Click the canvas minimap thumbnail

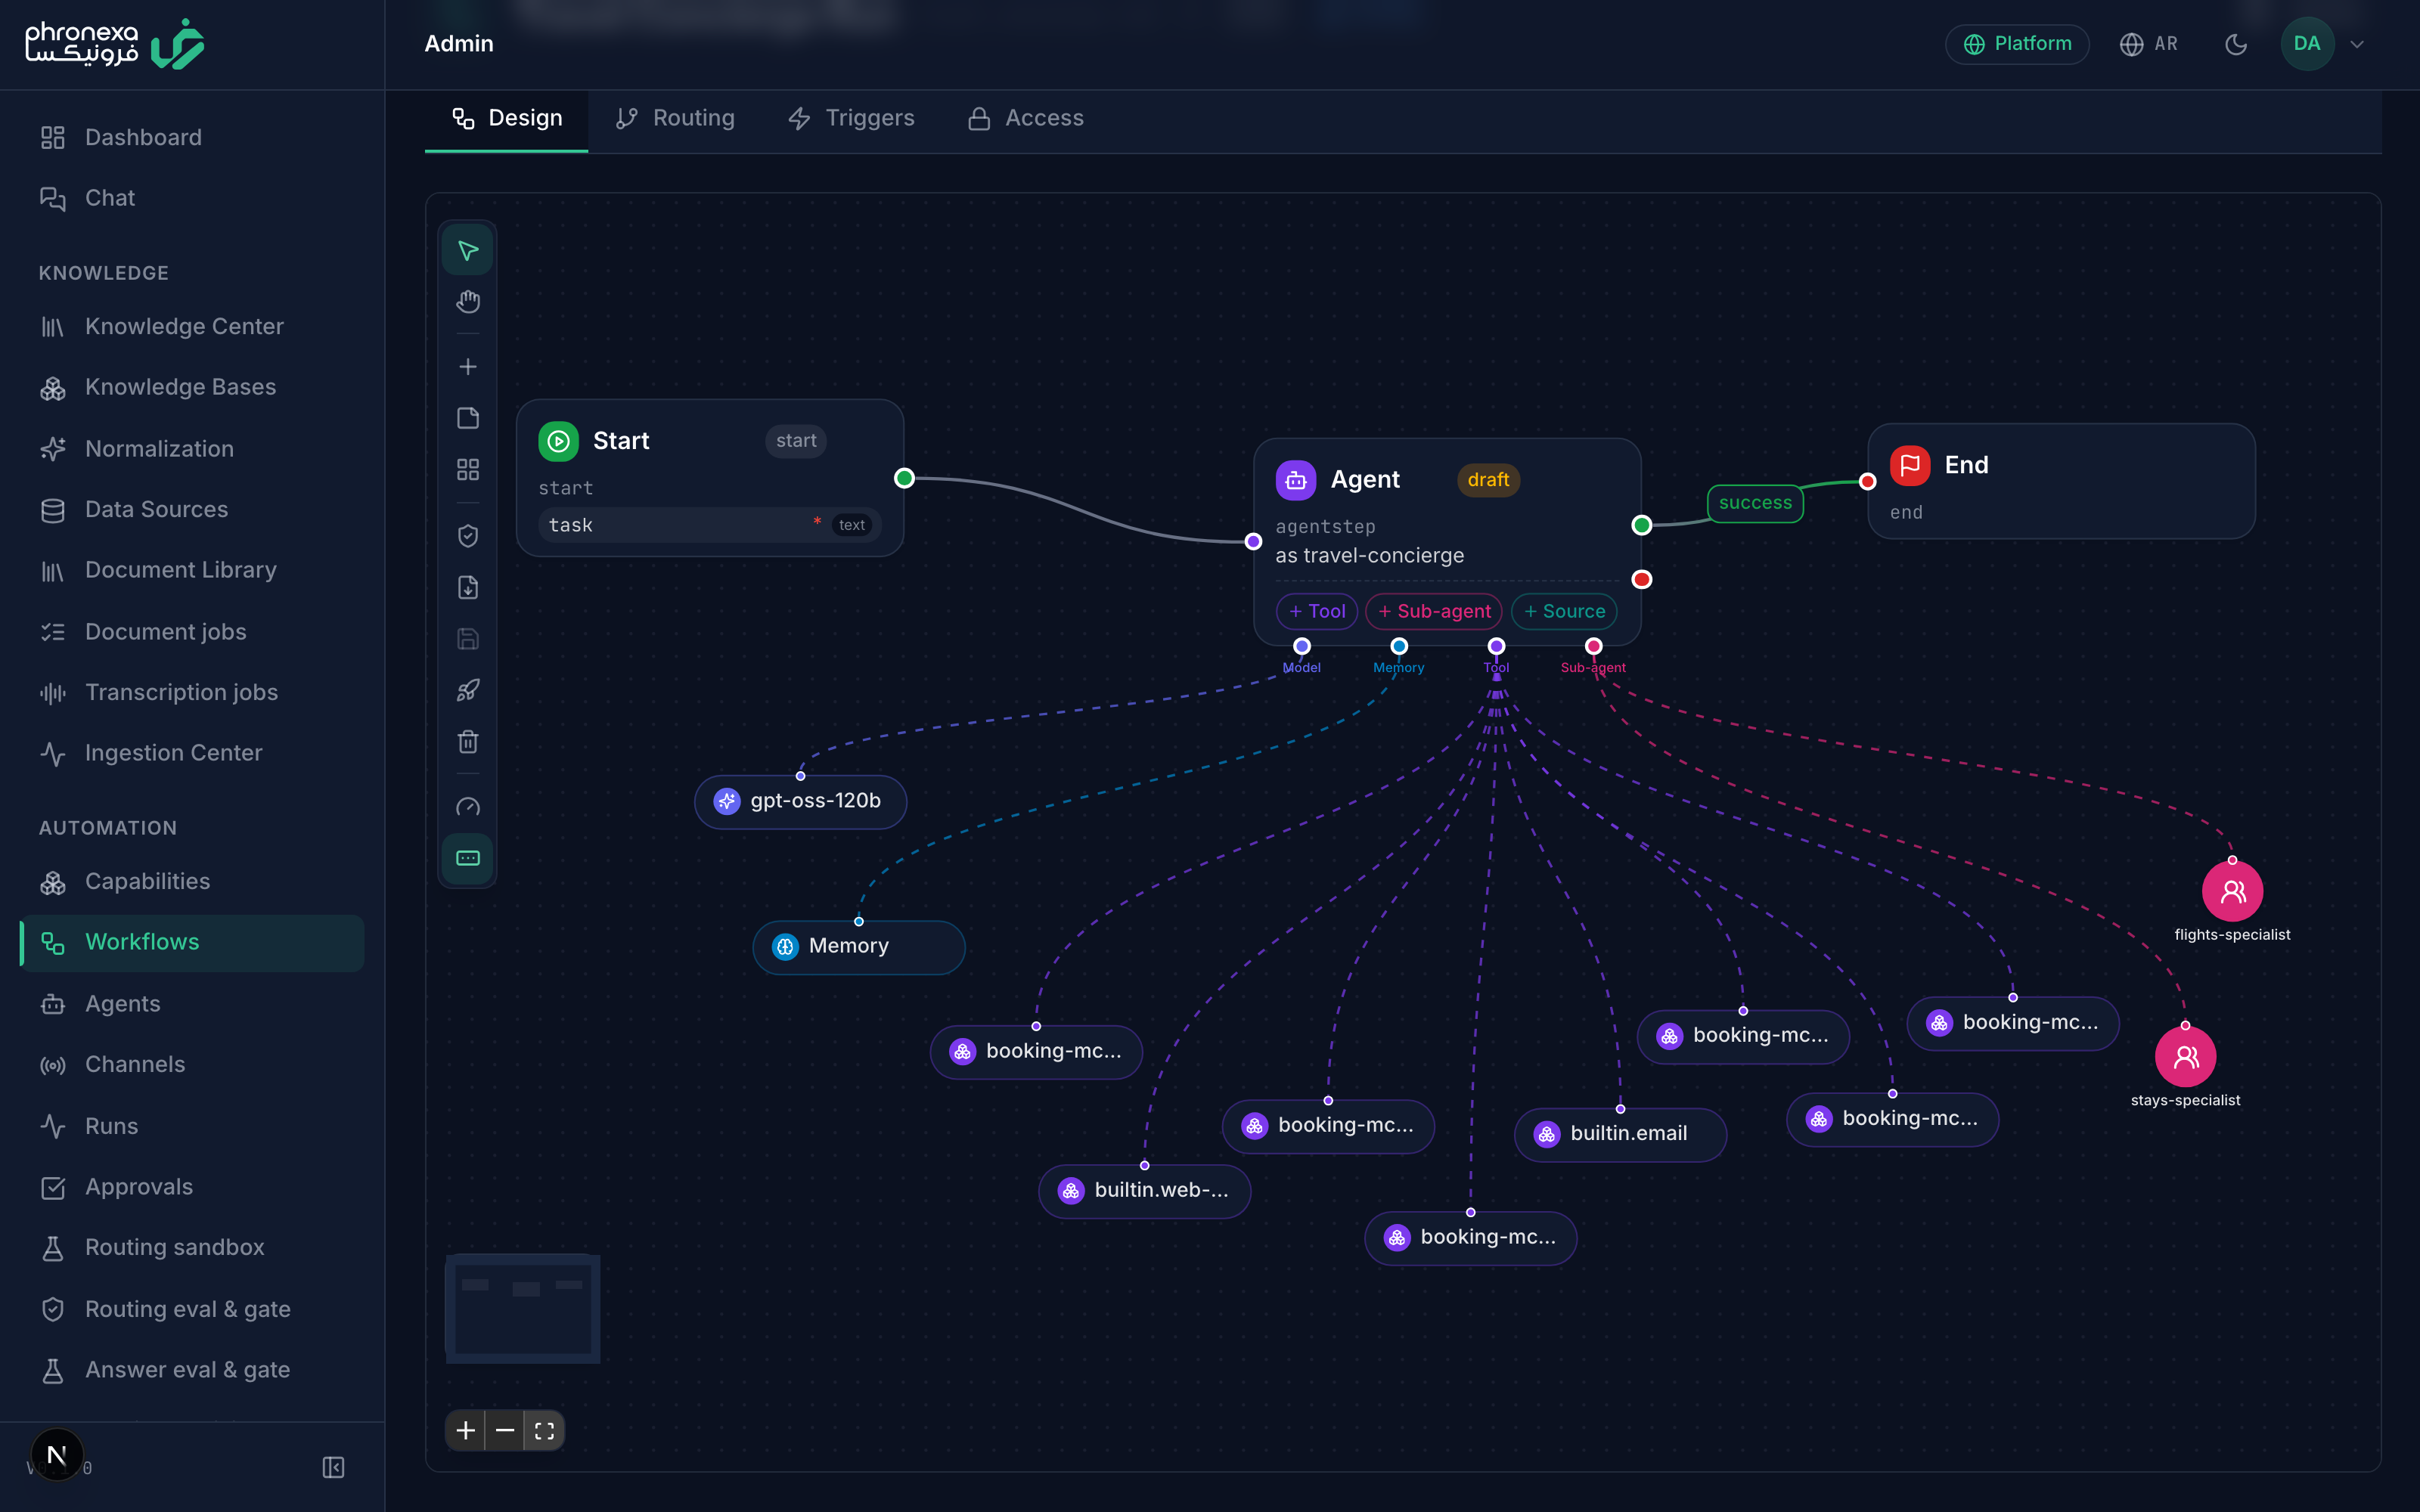pos(523,1309)
